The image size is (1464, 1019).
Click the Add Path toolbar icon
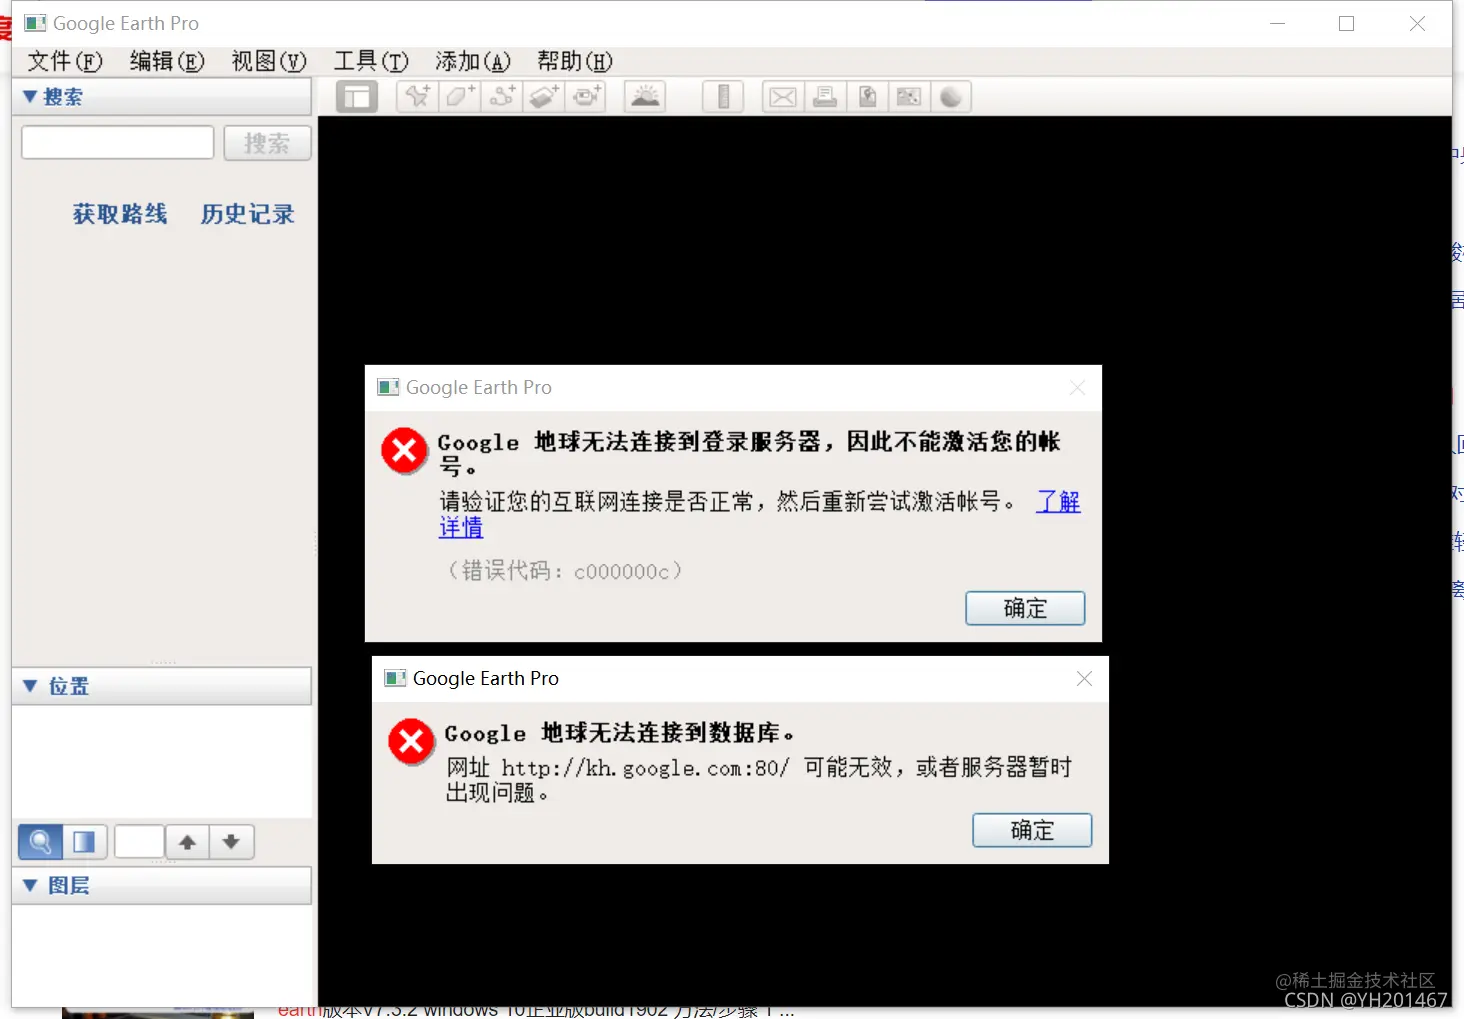pyautogui.click(x=502, y=97)
